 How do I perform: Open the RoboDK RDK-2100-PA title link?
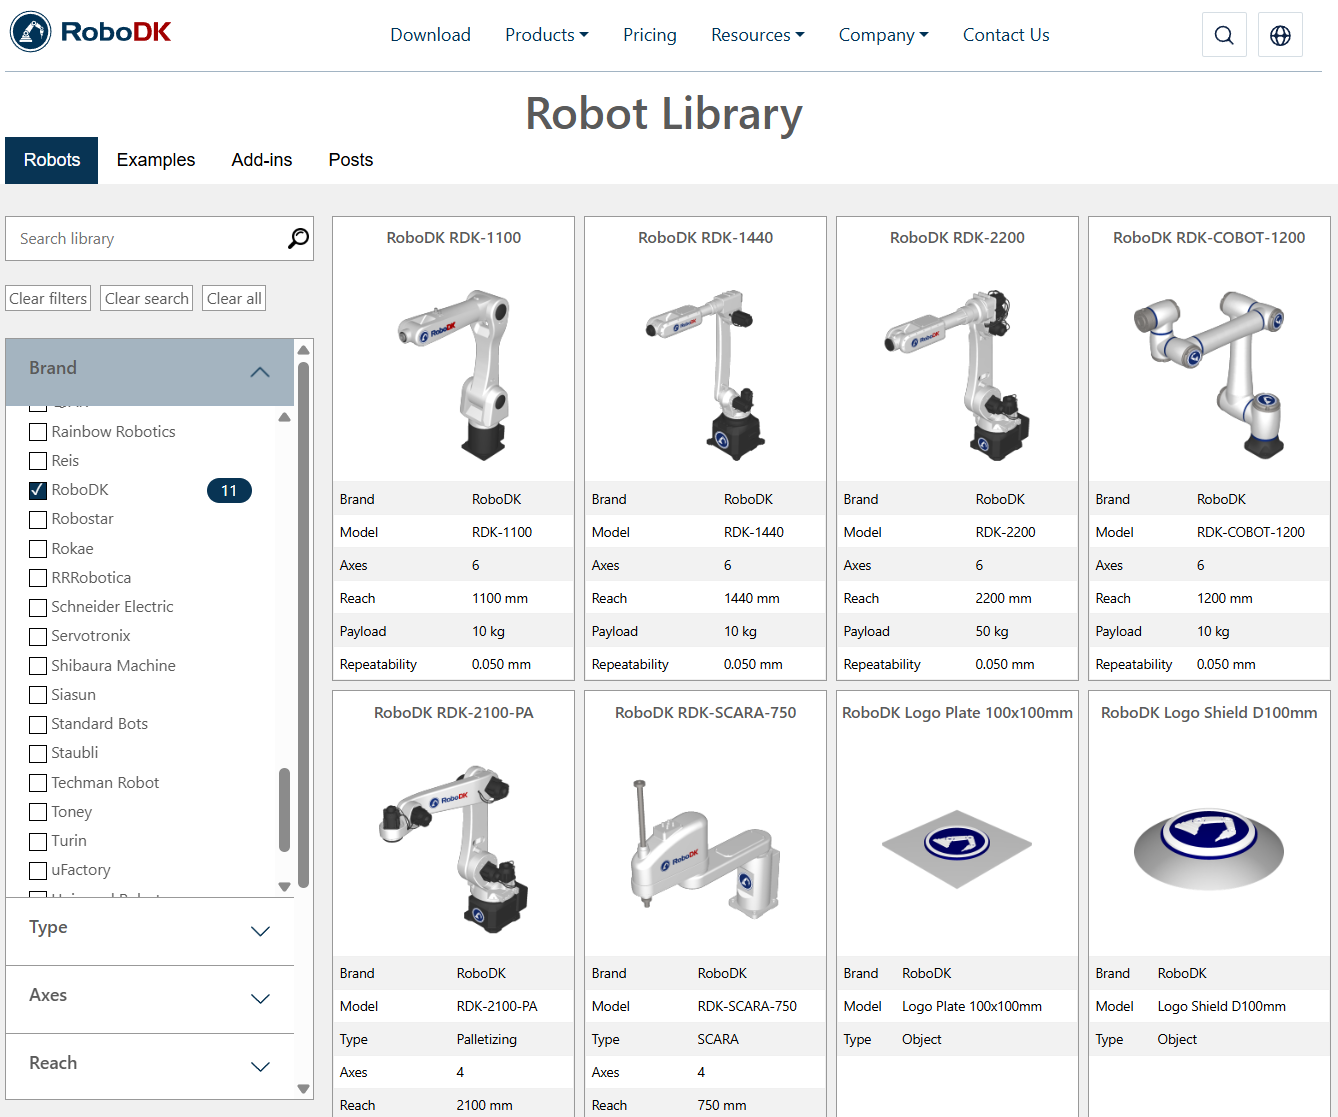pos(454,713)
